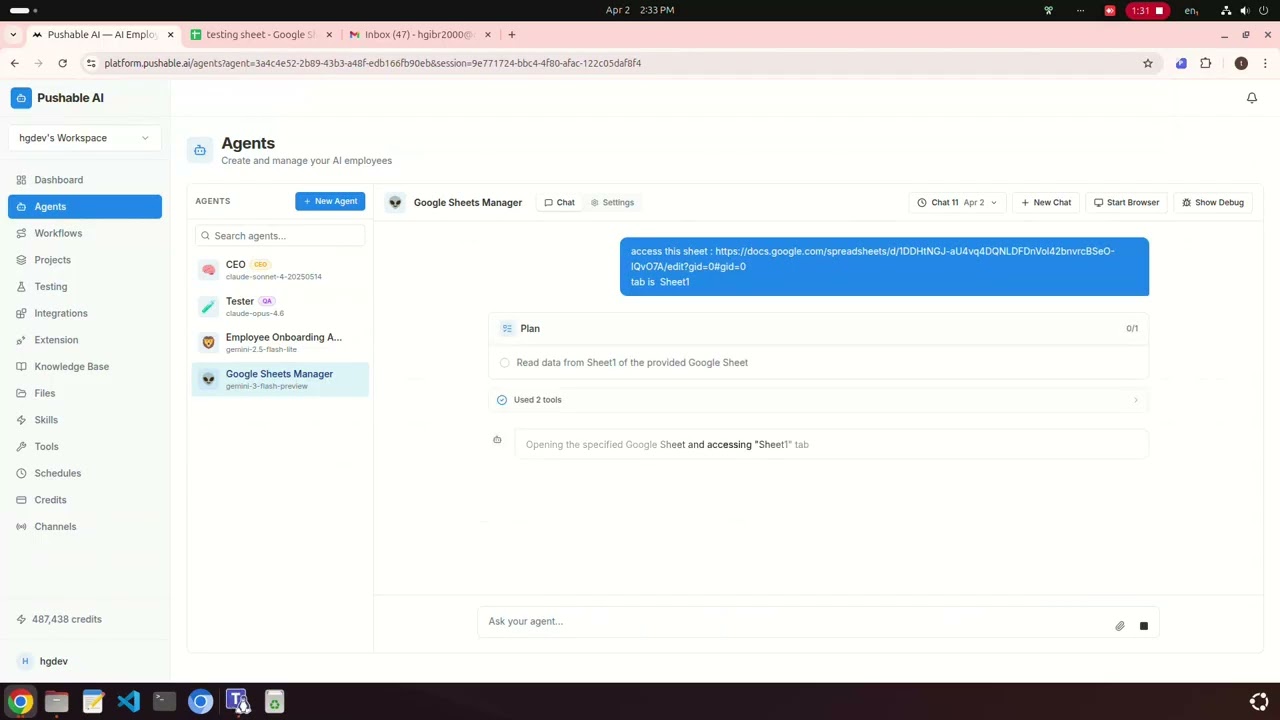Image resolution: width=1280 pixels, height=720 pixels.
Task: Select the Tester agent
Action: pyautogui.click(x=280, y=306)
